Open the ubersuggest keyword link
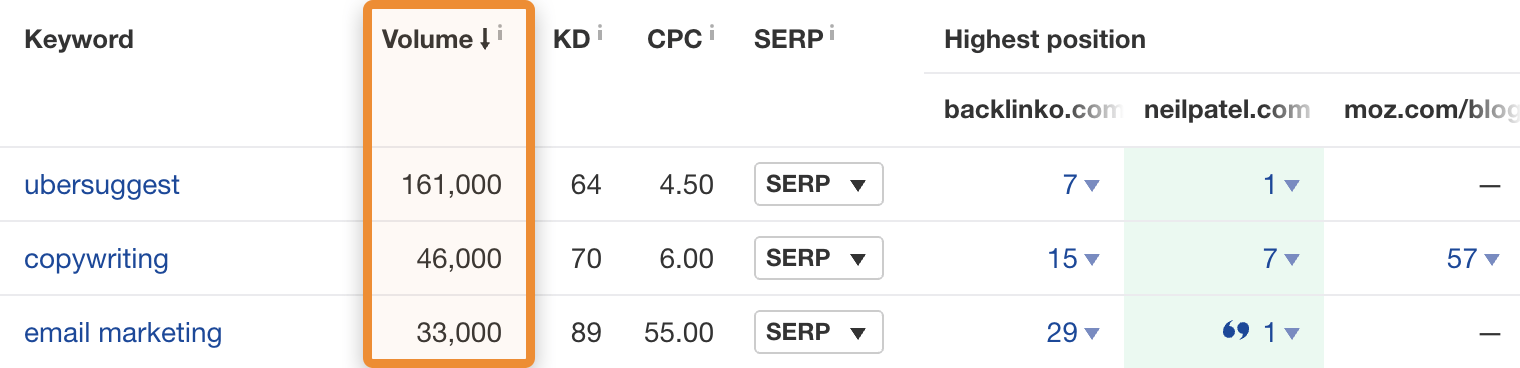 click(102, 185)
